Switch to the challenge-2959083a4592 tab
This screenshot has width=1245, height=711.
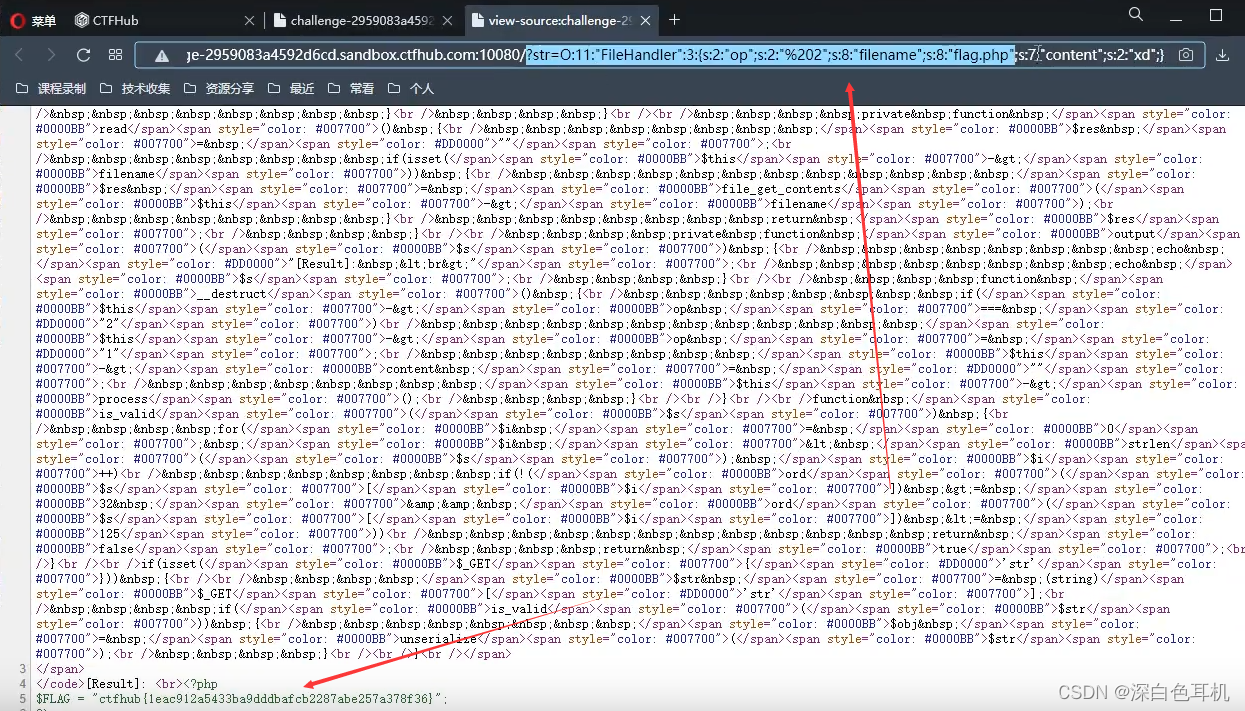pos(365,20)
